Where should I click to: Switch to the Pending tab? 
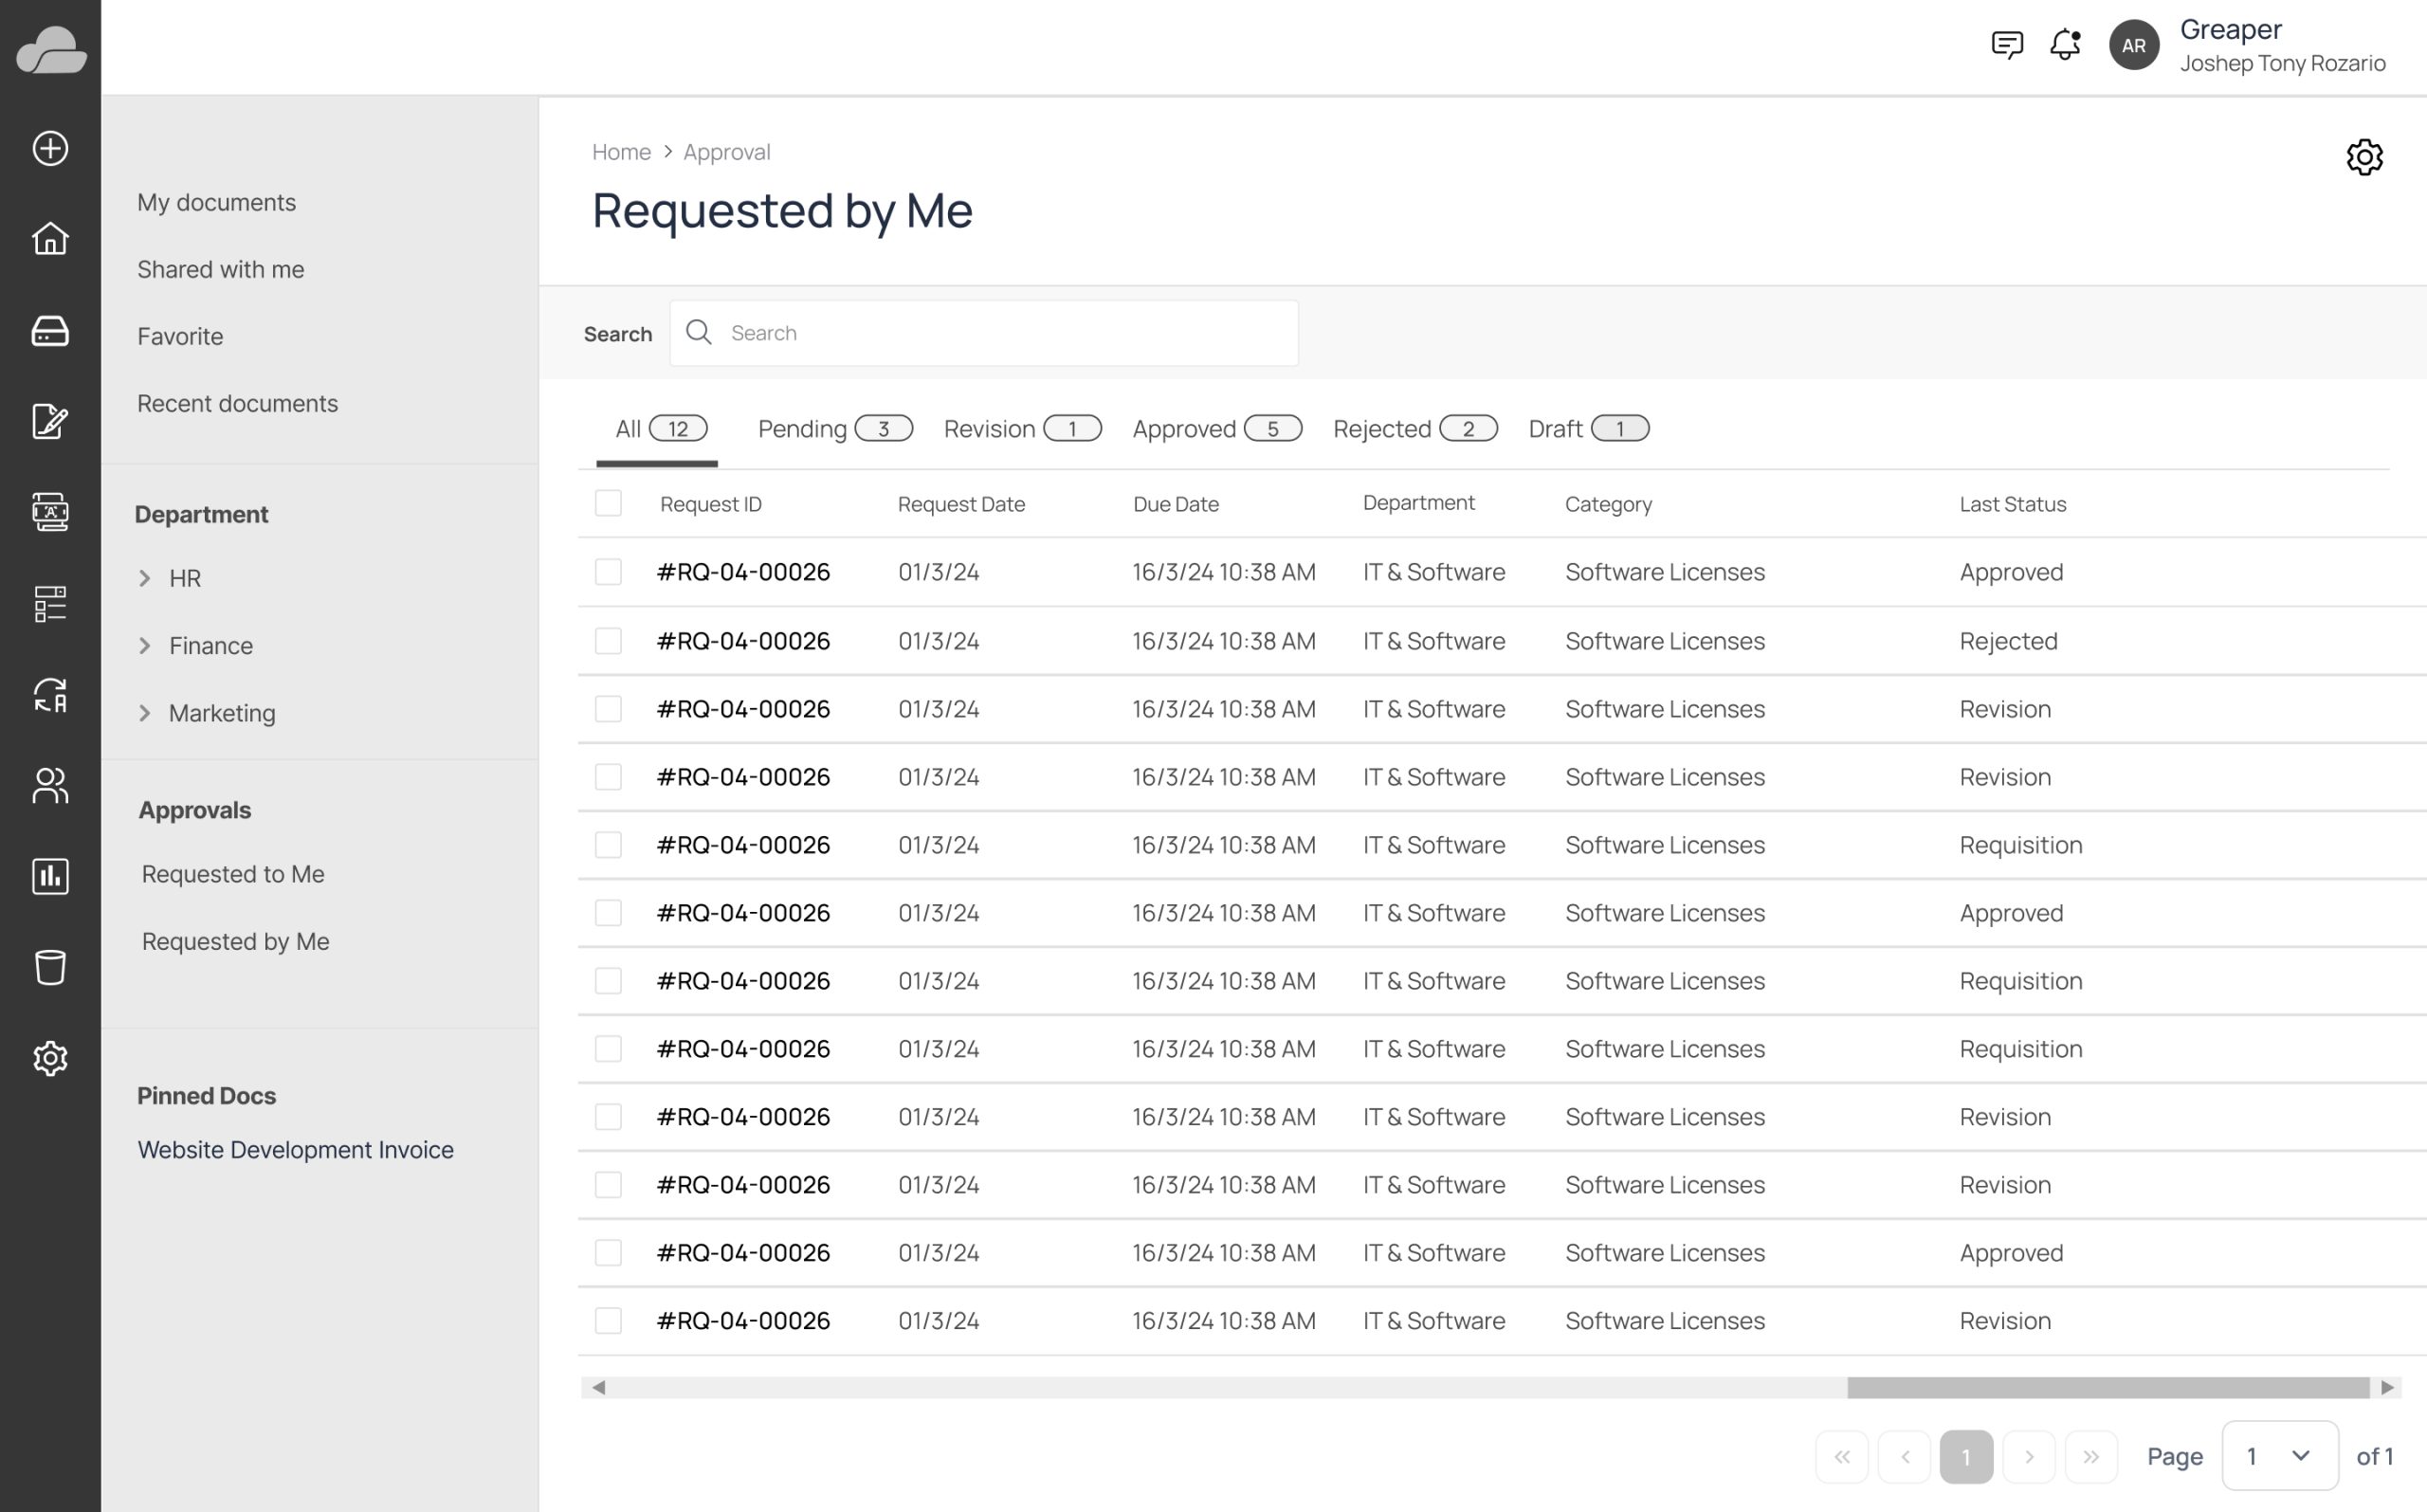tap(834, 429)
